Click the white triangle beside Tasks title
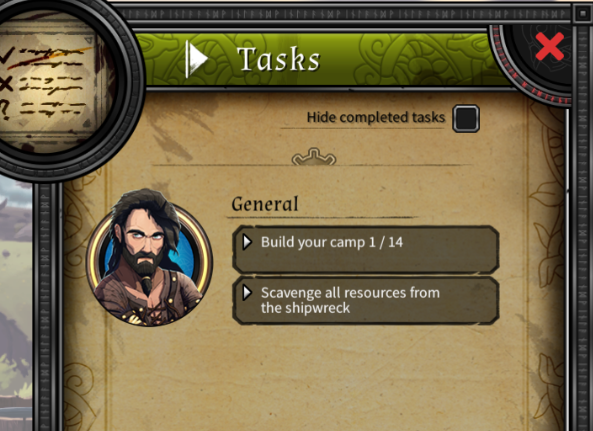The height and width of the screenshot is (431, 593). click(197, 59)
